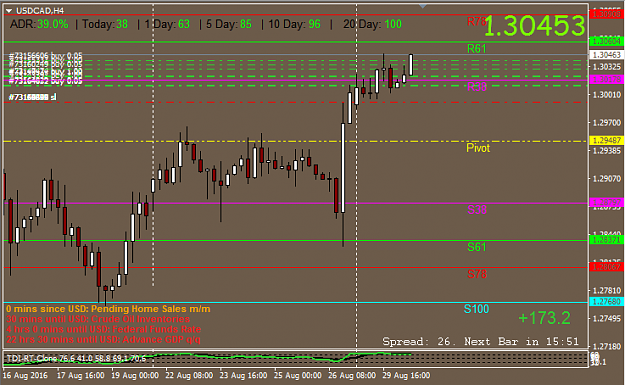Select the cyan S100 support label
Viewport: 625px width, 385px height.
pos(476,309)
